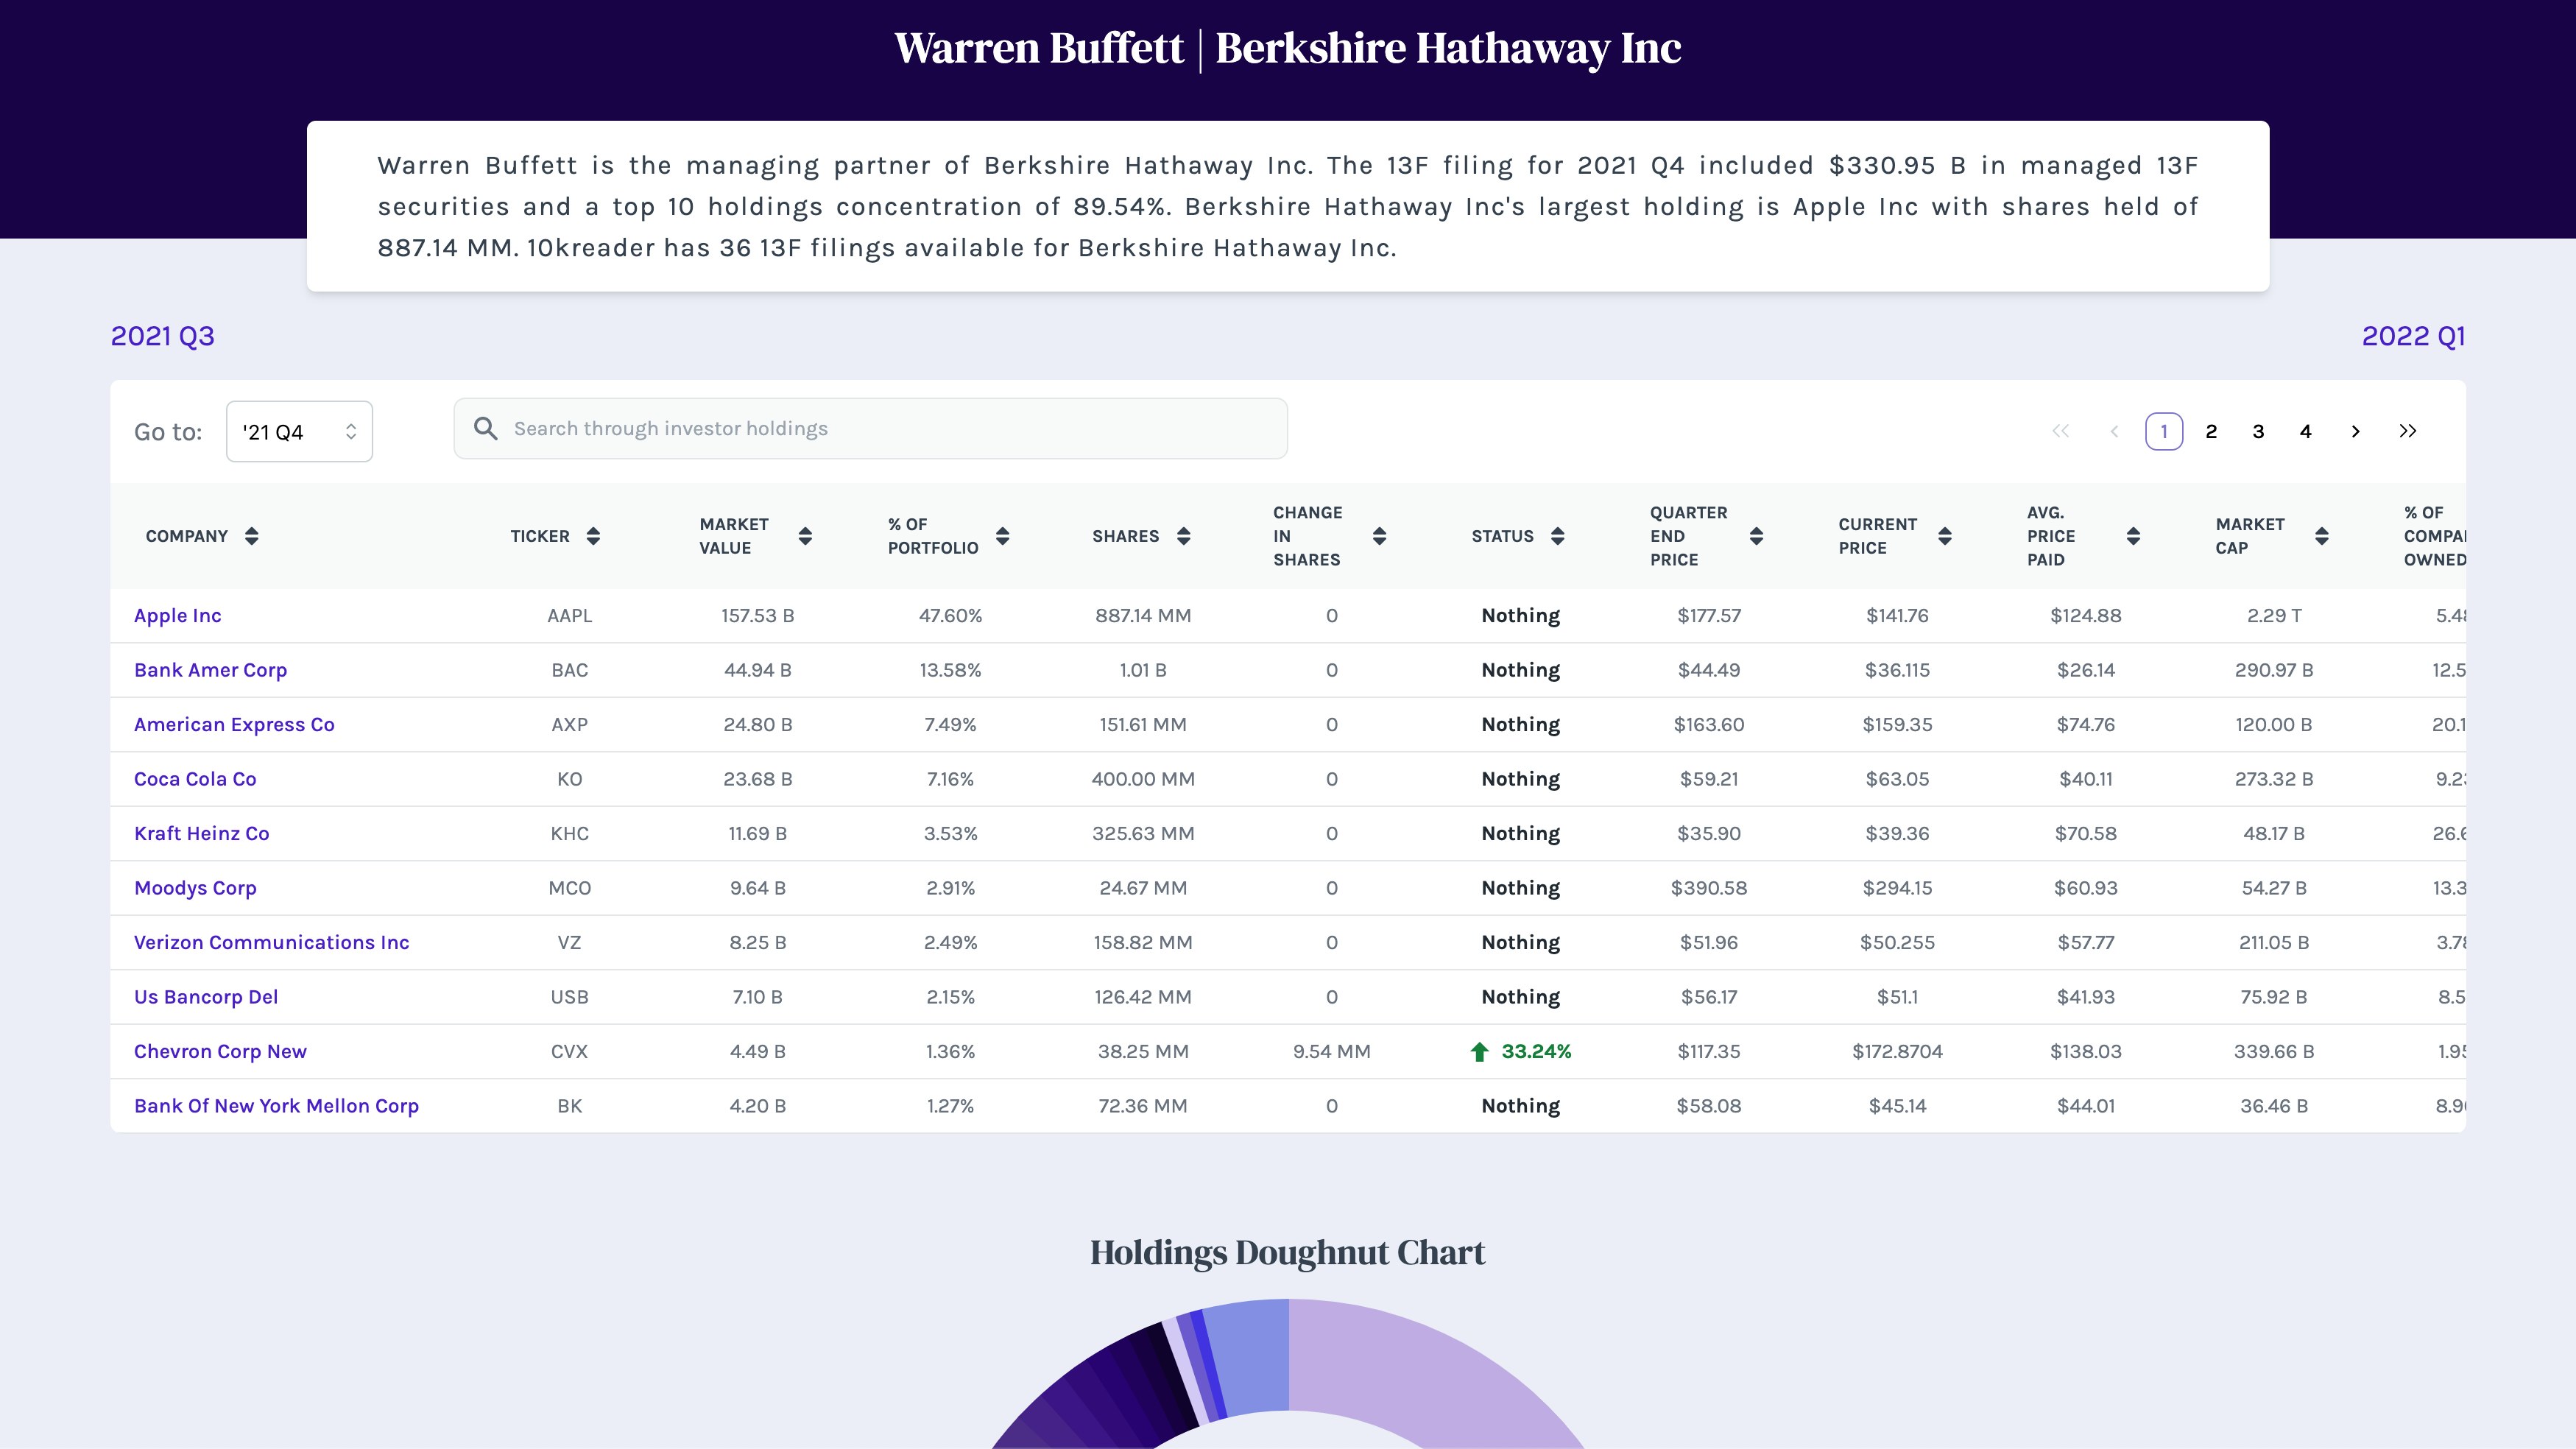2576x1449 pixels.
Task: Click 211.05 B Verizon market cap
Action: tap(2274, 943)
